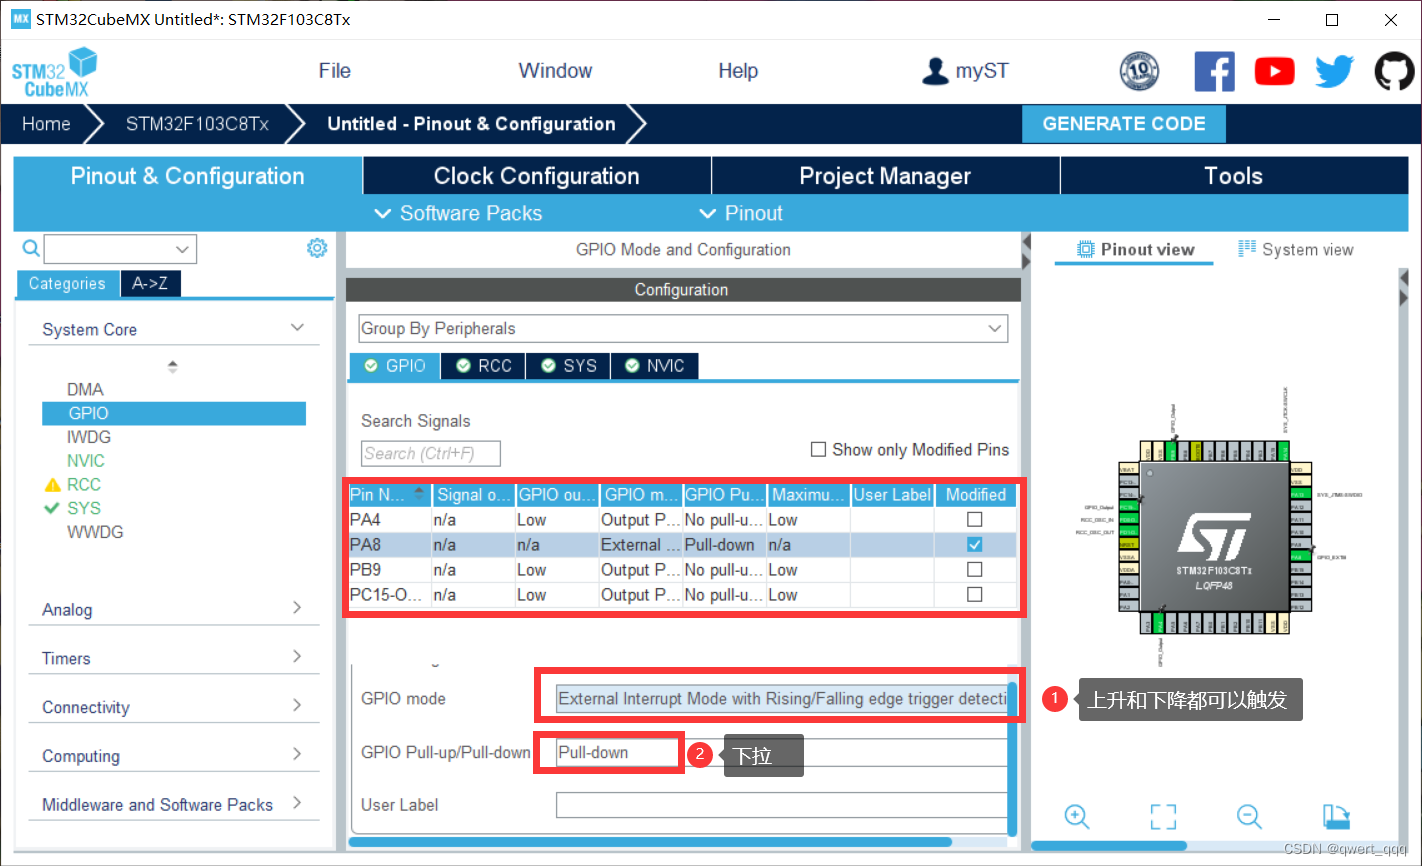Select NVIC in System Core list
Screen dimensions: 1422x866
click(x=86, y=461)
